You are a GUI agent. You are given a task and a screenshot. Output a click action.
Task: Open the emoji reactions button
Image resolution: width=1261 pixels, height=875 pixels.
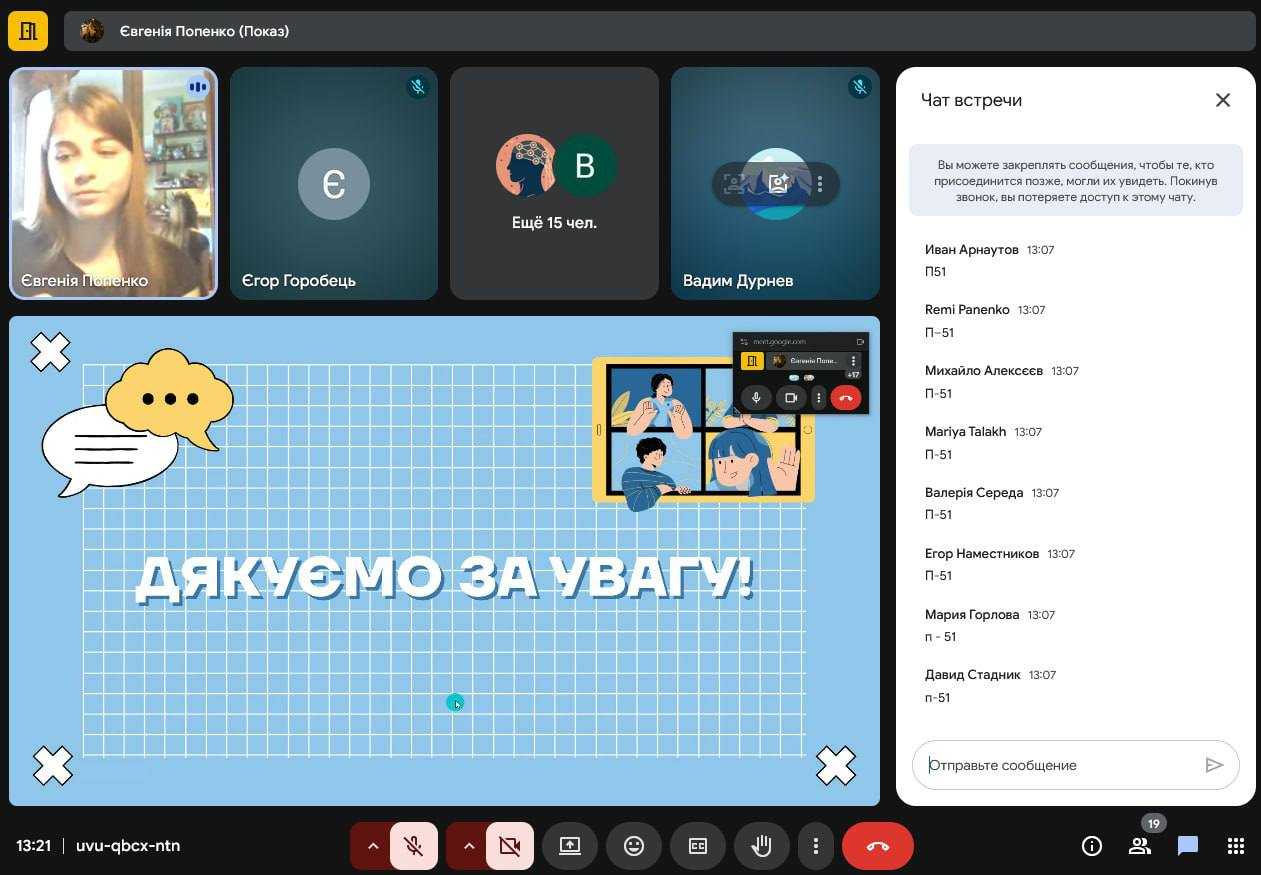point(633,846)
